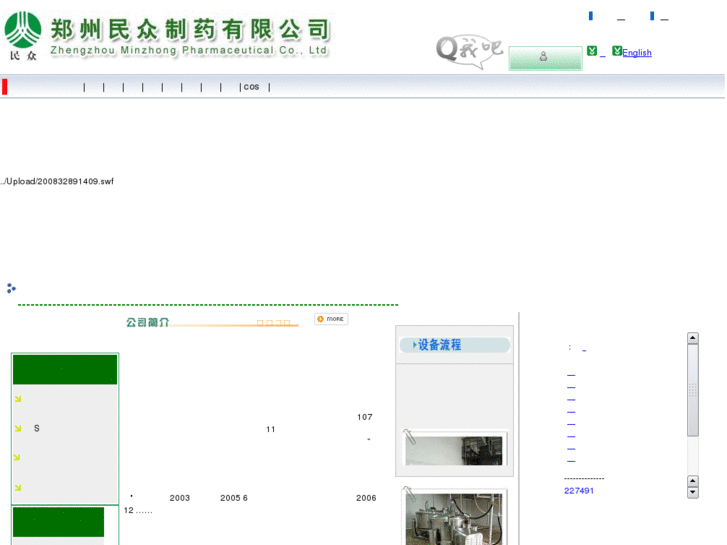Screen dimensions: 727x545
Task: Click the Minzhong Pharmaceutical company logo
Action: pos(166,36)
